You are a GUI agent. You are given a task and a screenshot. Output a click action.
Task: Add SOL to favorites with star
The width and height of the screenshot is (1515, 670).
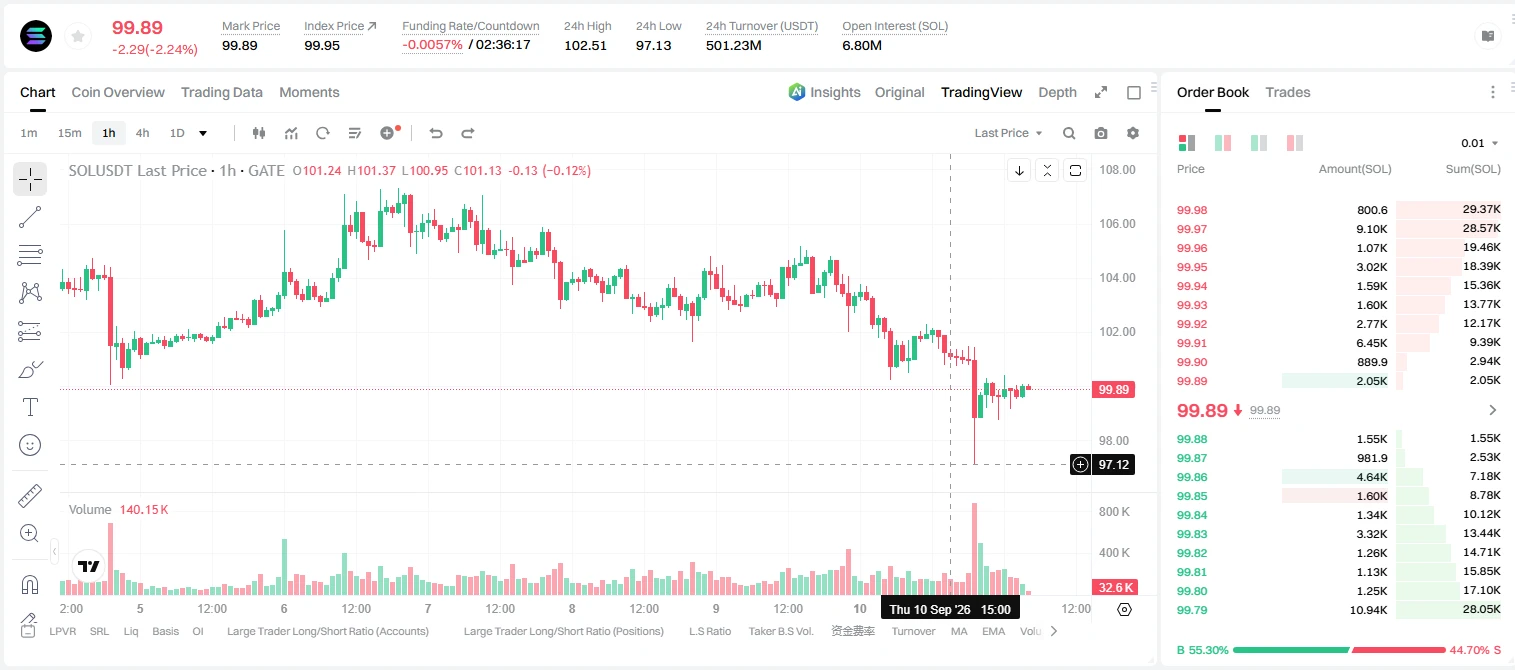tap(77, 37)
